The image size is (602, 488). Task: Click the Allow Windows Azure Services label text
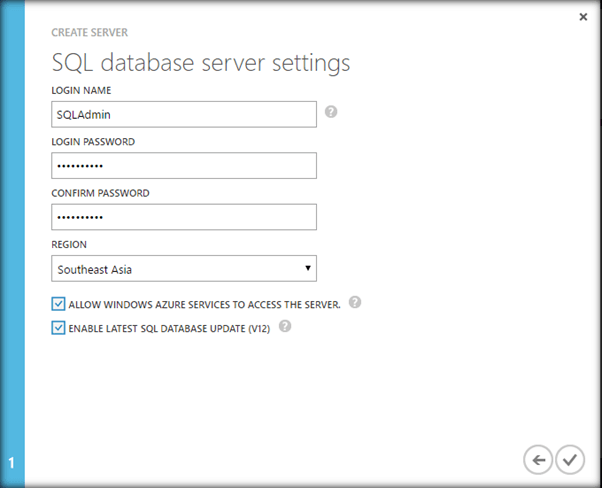(x=204, y=303)
